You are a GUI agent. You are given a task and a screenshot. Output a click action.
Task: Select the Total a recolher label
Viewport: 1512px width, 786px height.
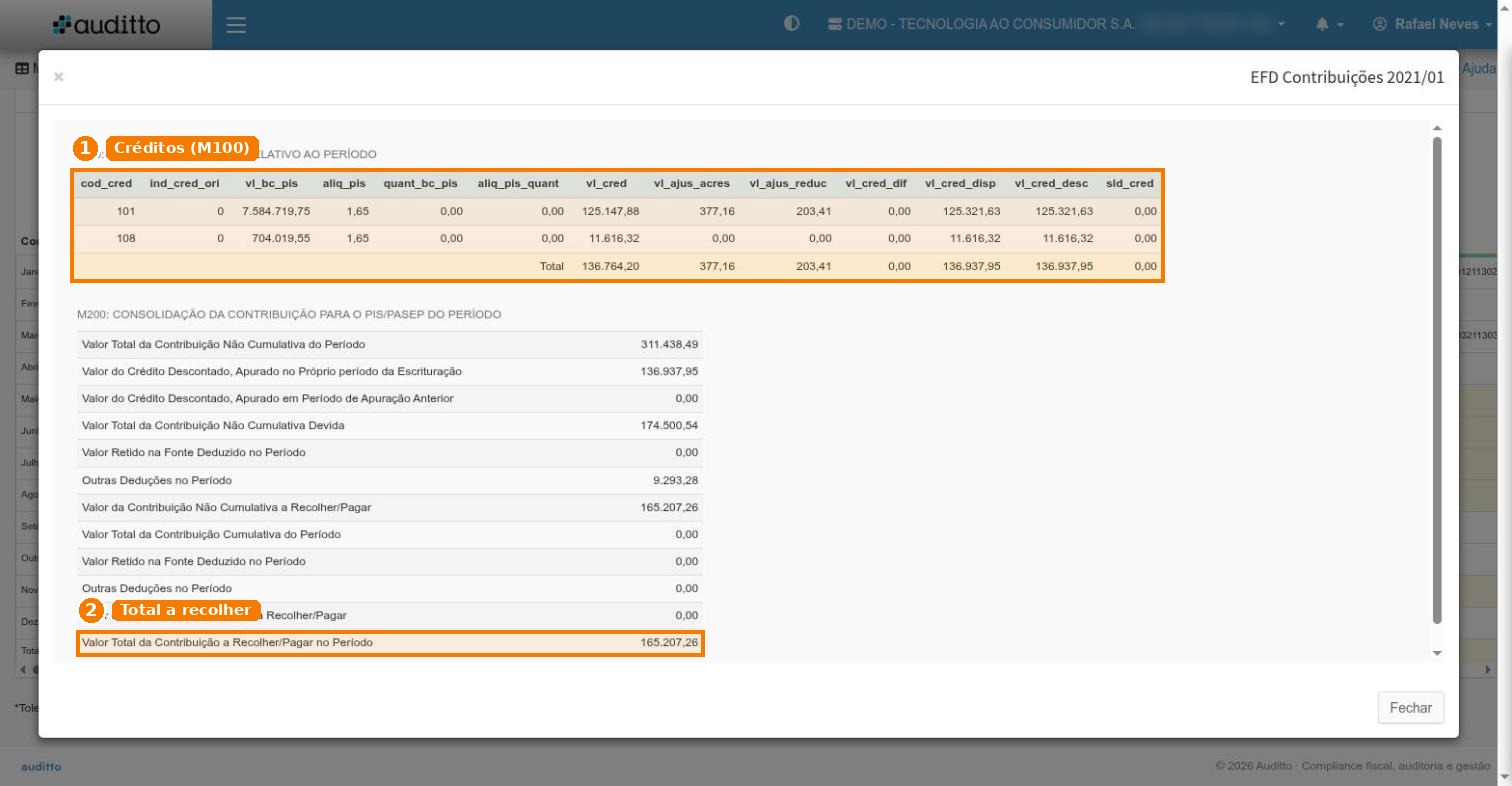click(186, 610)
